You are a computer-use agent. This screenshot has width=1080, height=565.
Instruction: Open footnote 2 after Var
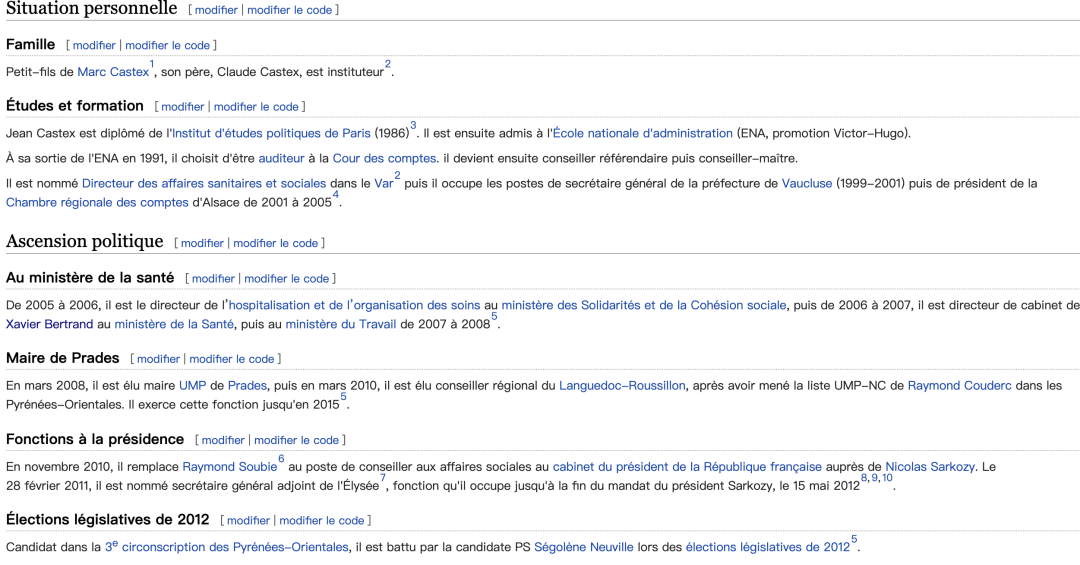[397, 176]
